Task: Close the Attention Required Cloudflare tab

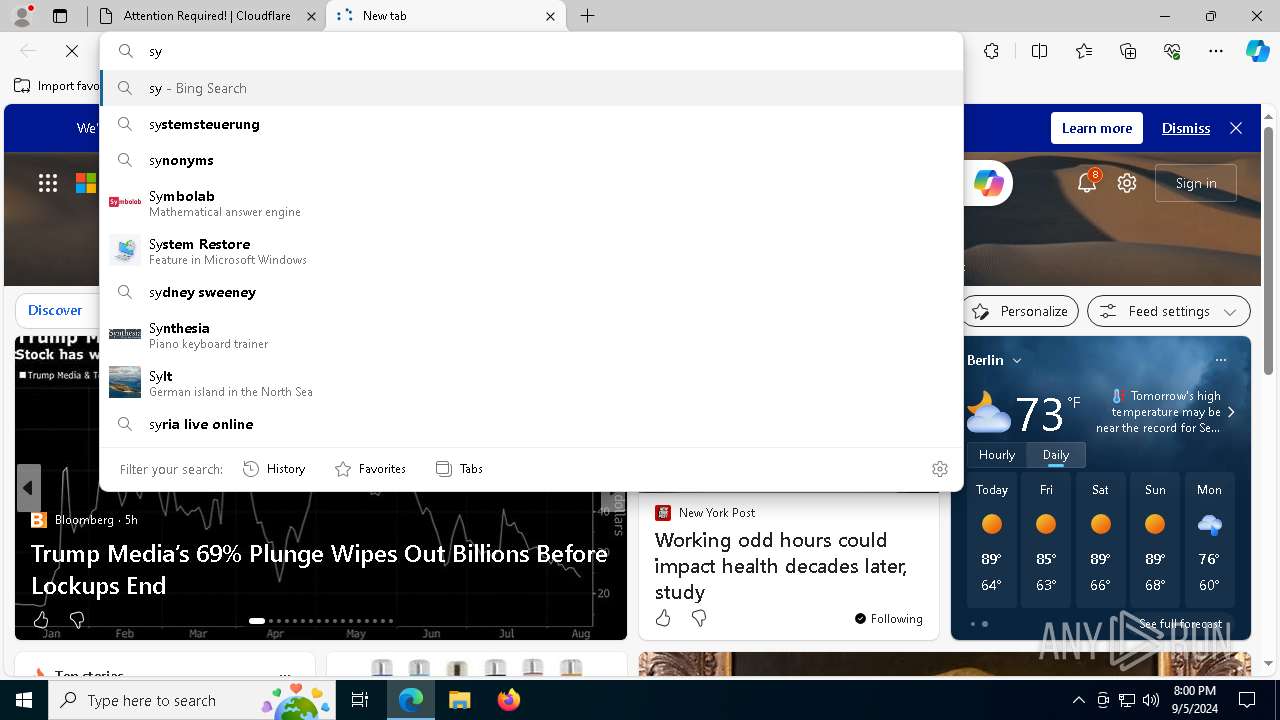Action: coord(311,16)
